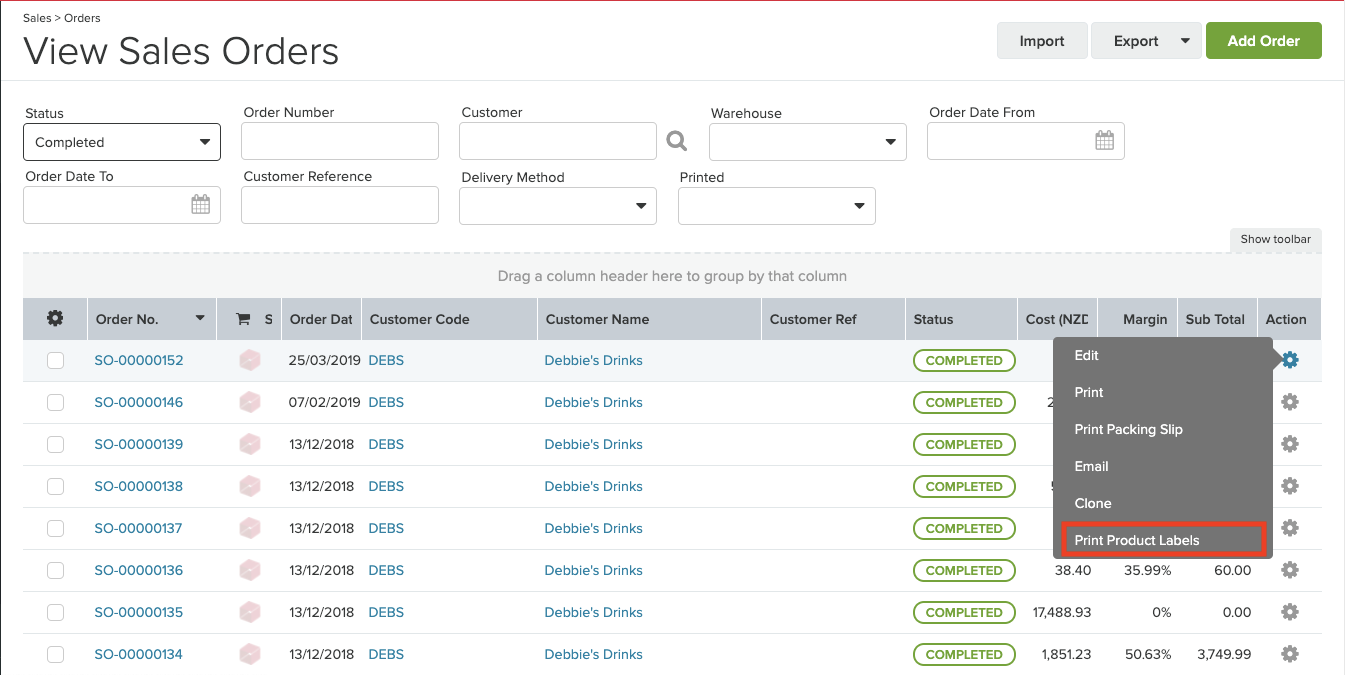Click the pink source icon for SO-00000152
Viewport: 1345px width, 675px height.
click(x=250, y=360)
